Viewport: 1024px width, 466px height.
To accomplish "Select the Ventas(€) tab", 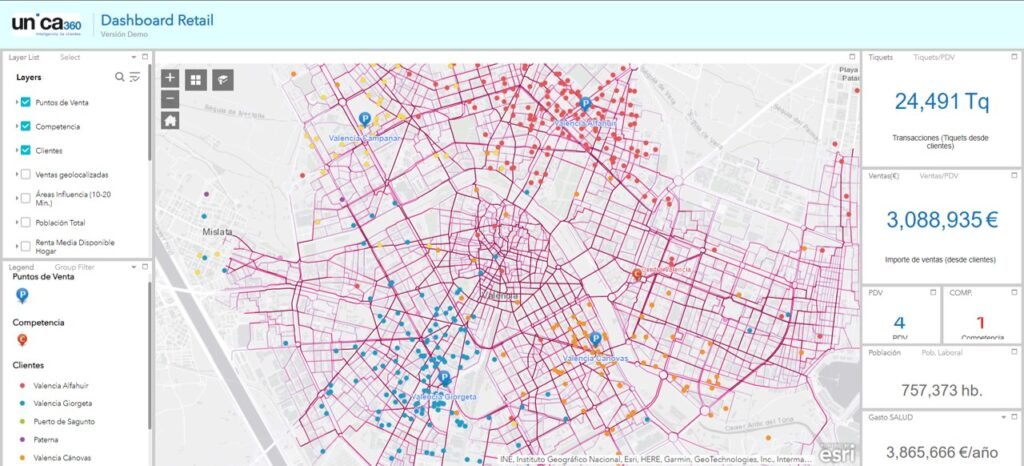I will click(x=884, y=176).
